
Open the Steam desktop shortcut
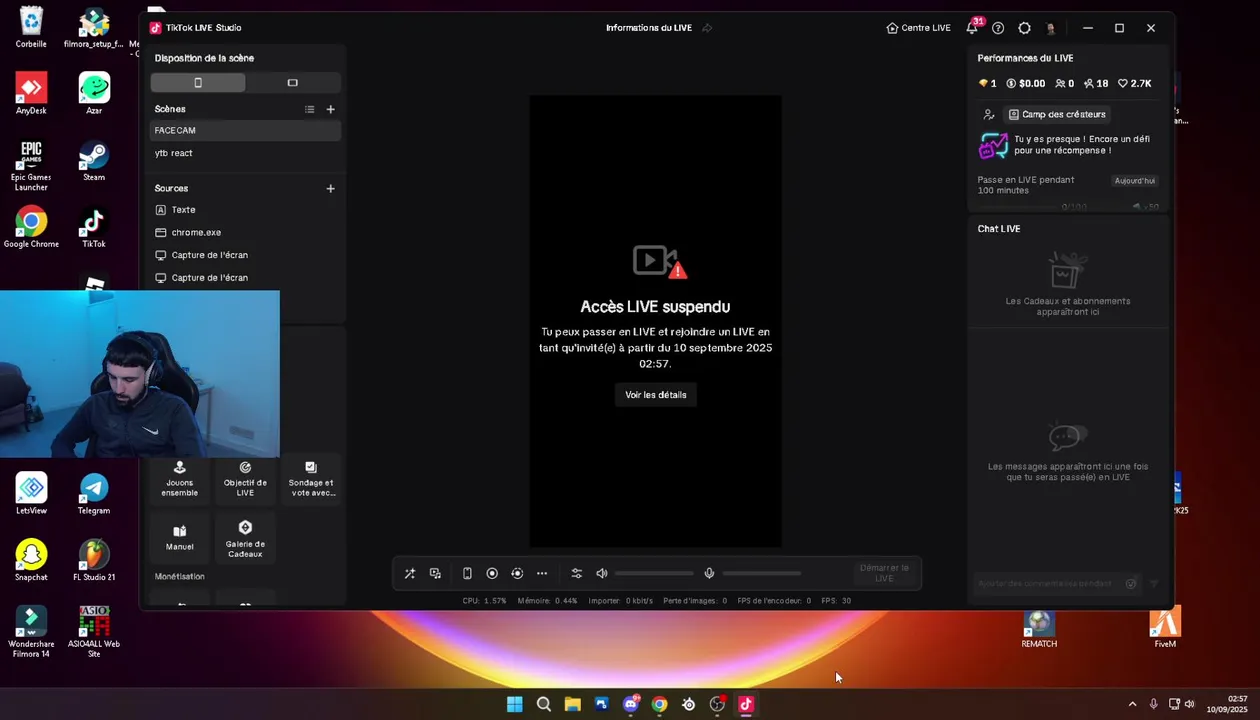pyautogui.click(x=94, y=161)
